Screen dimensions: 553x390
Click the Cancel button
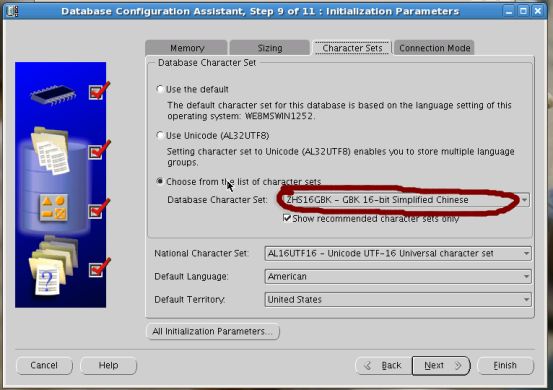[x=44, y=365]
